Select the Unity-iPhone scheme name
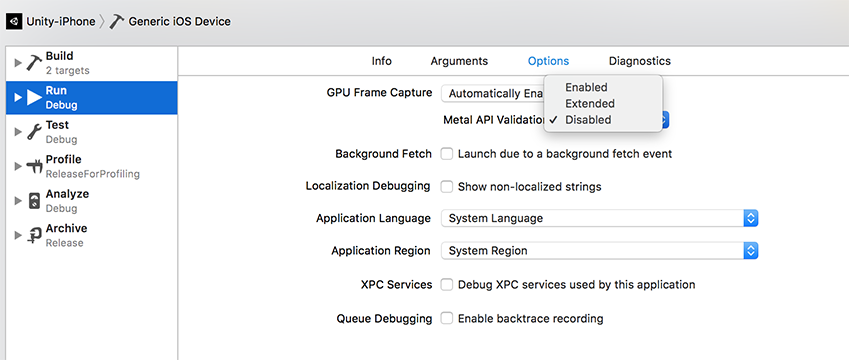 (61, 22)
